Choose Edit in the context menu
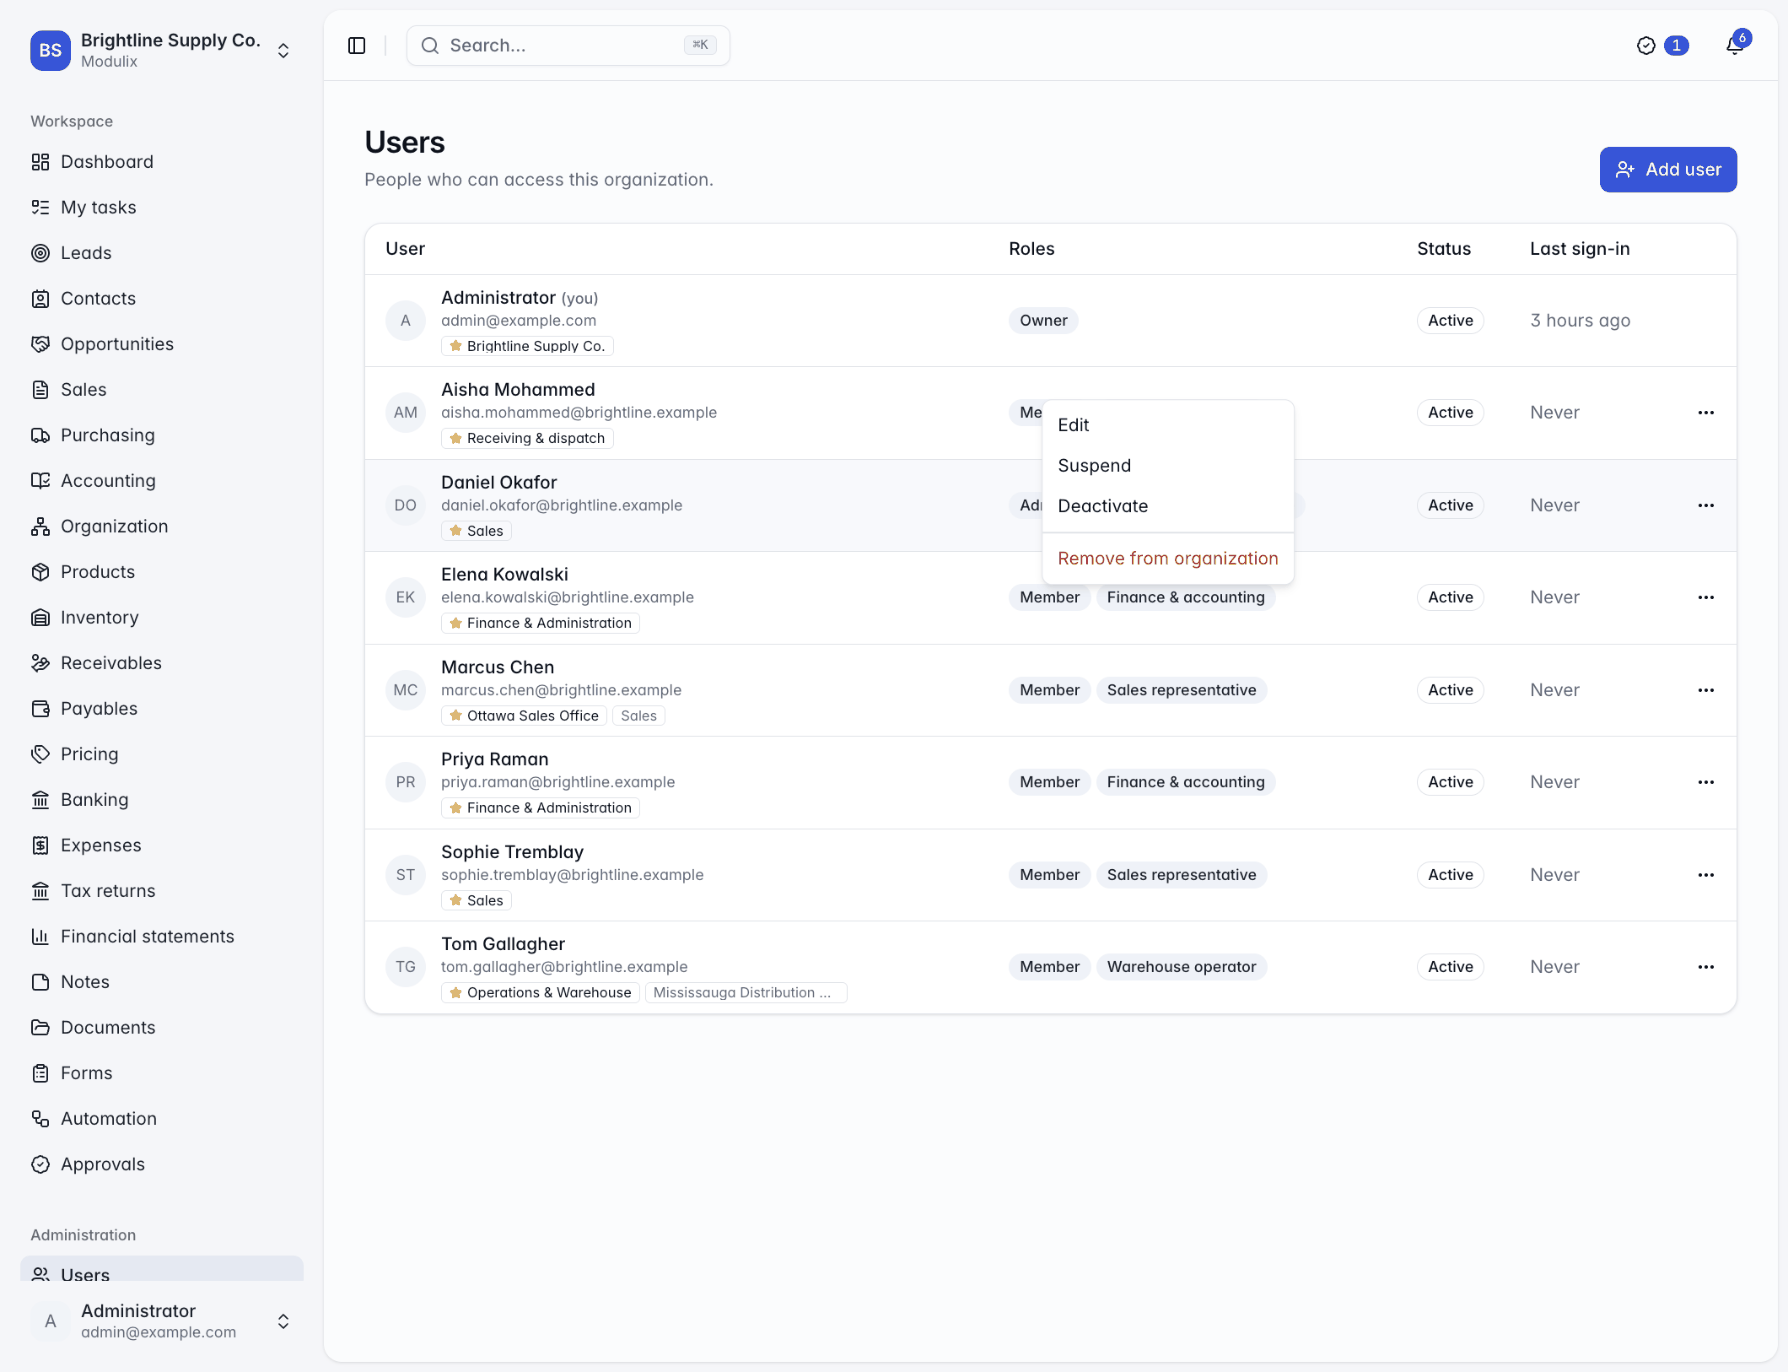 [x=1168, y=425]
